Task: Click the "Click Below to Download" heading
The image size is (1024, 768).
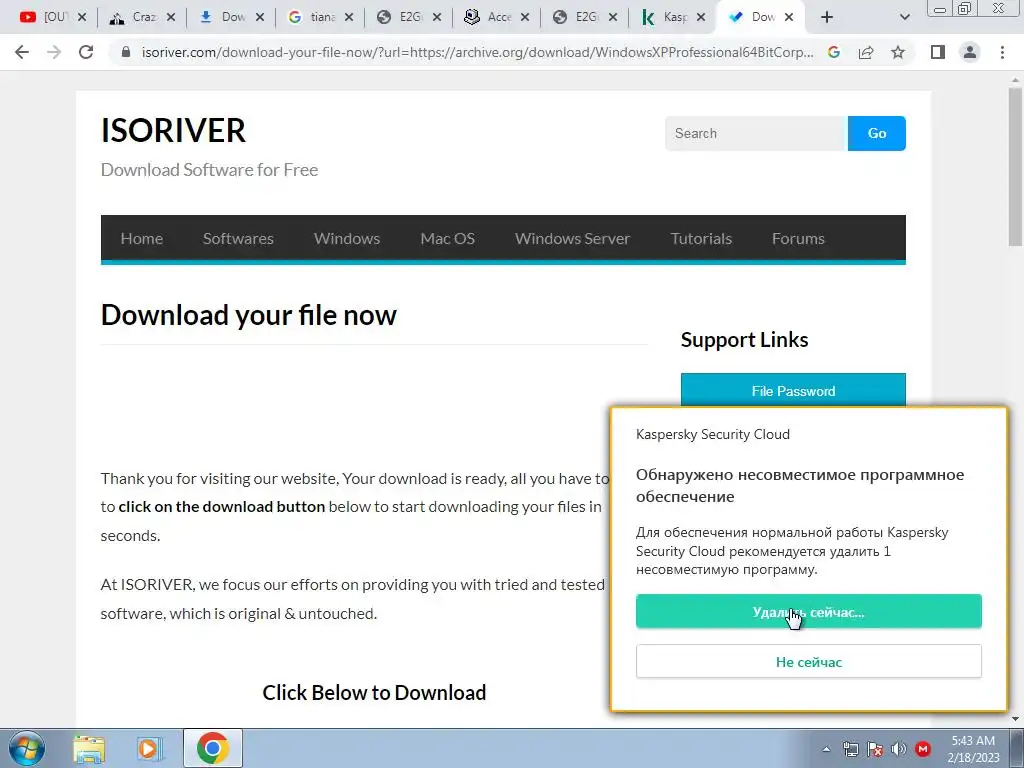Action: 374,692
